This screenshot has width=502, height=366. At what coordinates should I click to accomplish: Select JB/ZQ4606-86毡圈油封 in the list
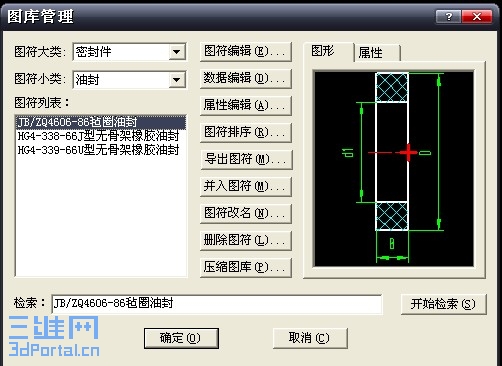click(101, 122)
